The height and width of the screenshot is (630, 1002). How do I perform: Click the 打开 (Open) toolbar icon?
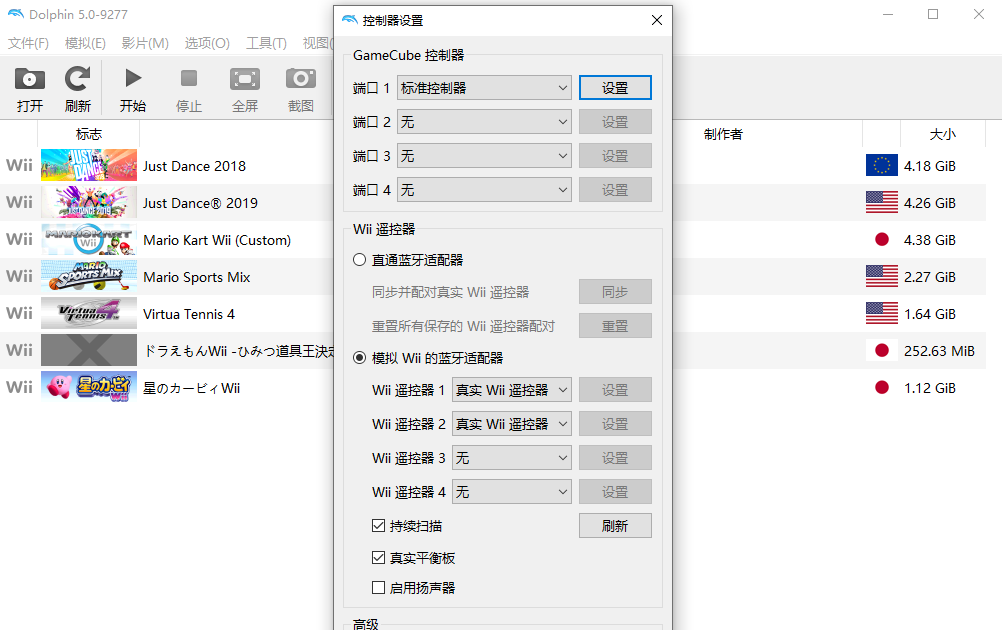pyautogui.click(x=29, y=79)
